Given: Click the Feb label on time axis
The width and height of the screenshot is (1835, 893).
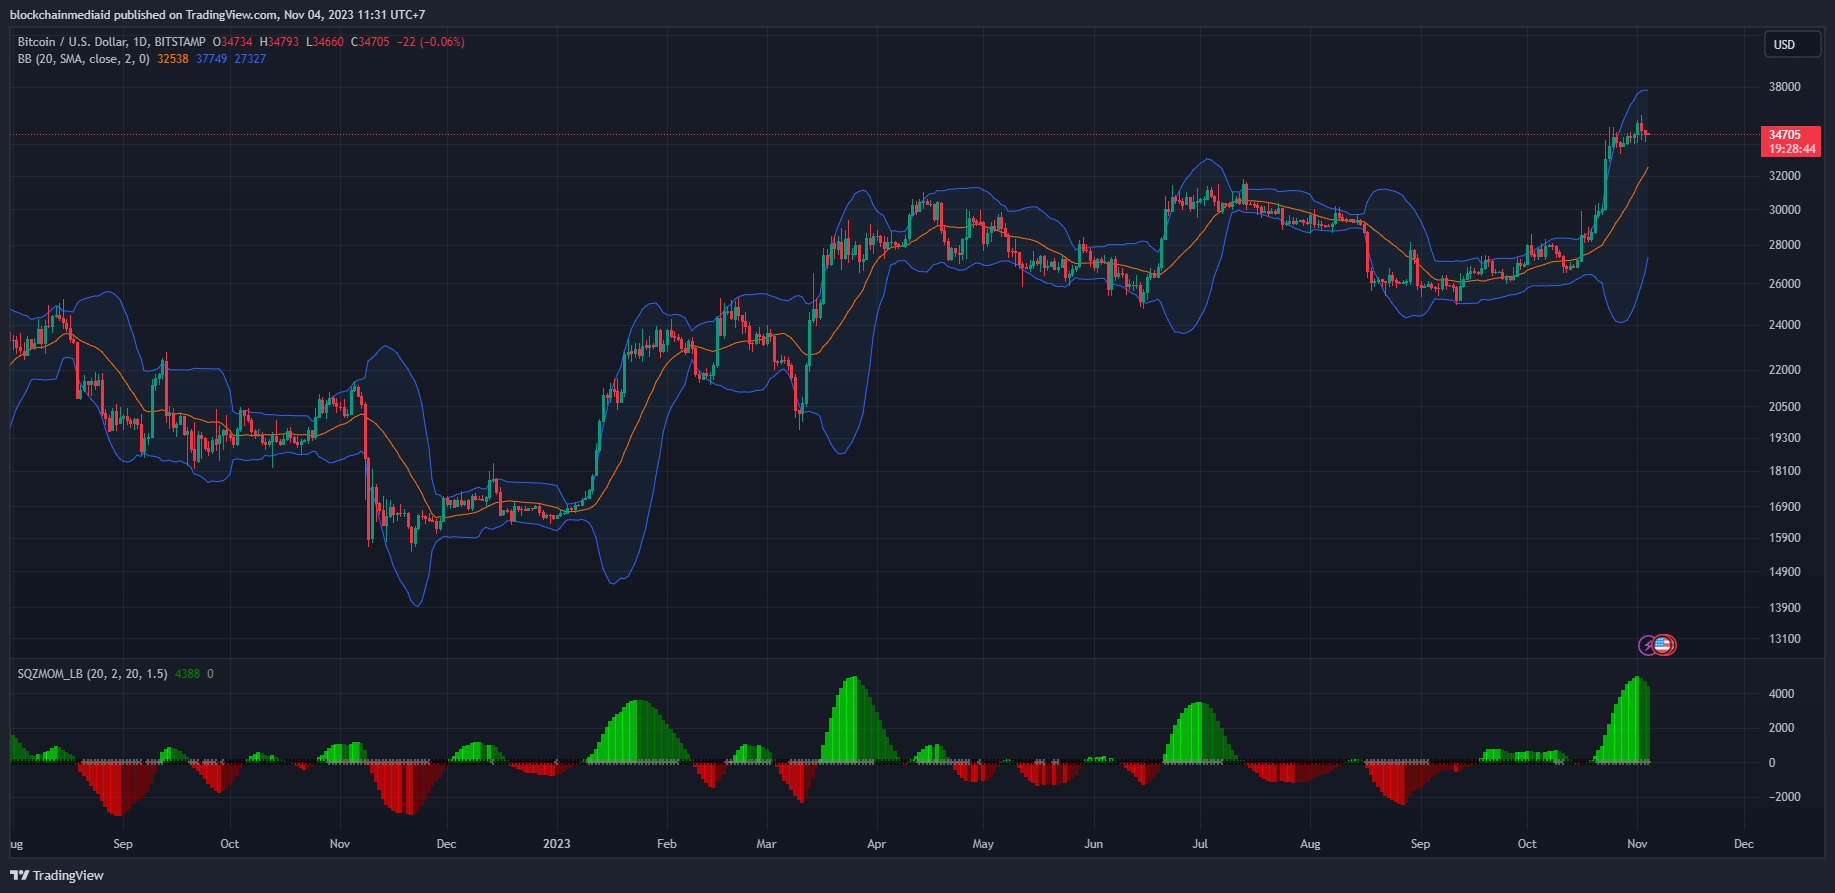Looking at the screenshot, I should click(x=666, y=844).
